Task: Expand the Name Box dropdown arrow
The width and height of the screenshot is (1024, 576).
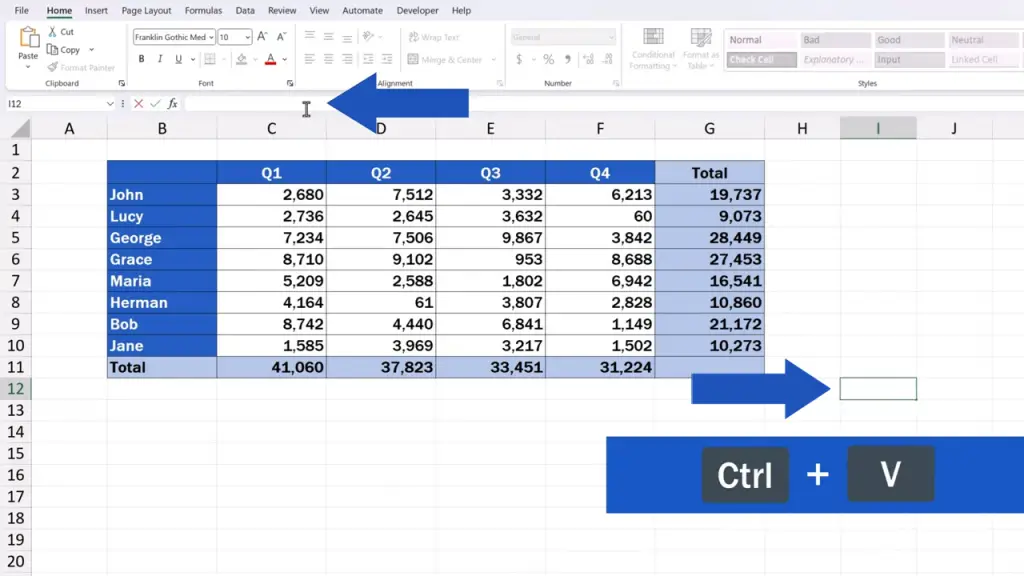Action: 110,104
